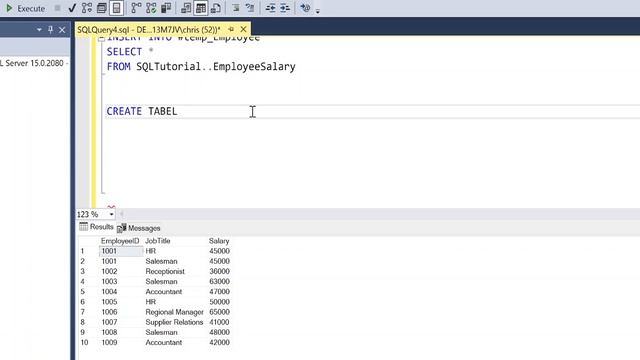Click salary value 63000

coord(219,282)
